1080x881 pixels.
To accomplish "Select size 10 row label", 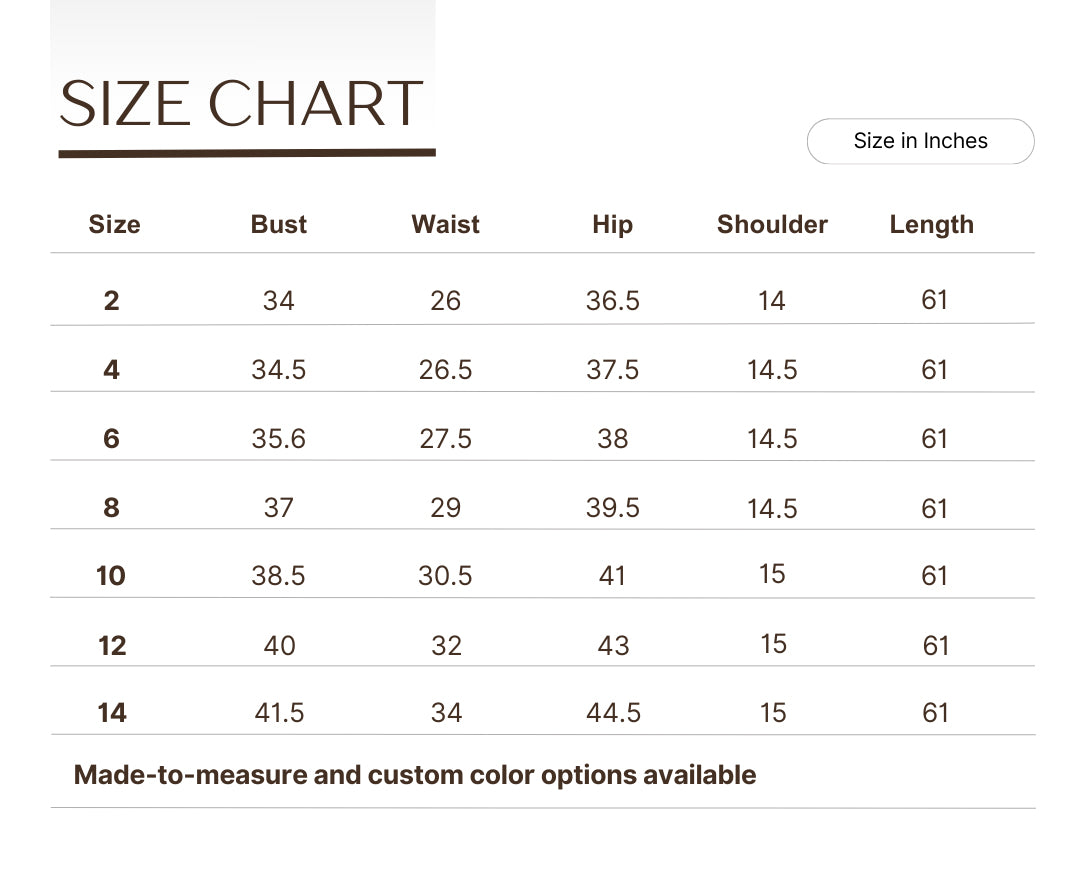I will (111, 576).
